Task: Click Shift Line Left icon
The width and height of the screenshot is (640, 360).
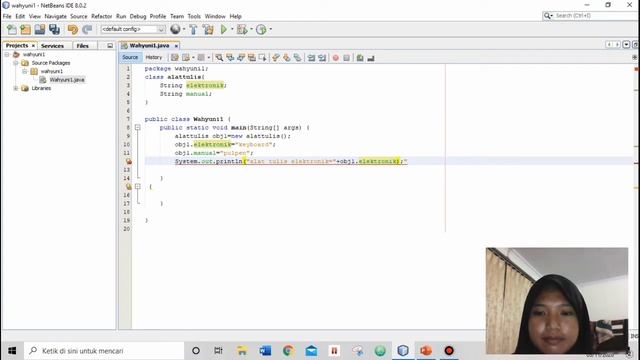Action: [311, 58]
